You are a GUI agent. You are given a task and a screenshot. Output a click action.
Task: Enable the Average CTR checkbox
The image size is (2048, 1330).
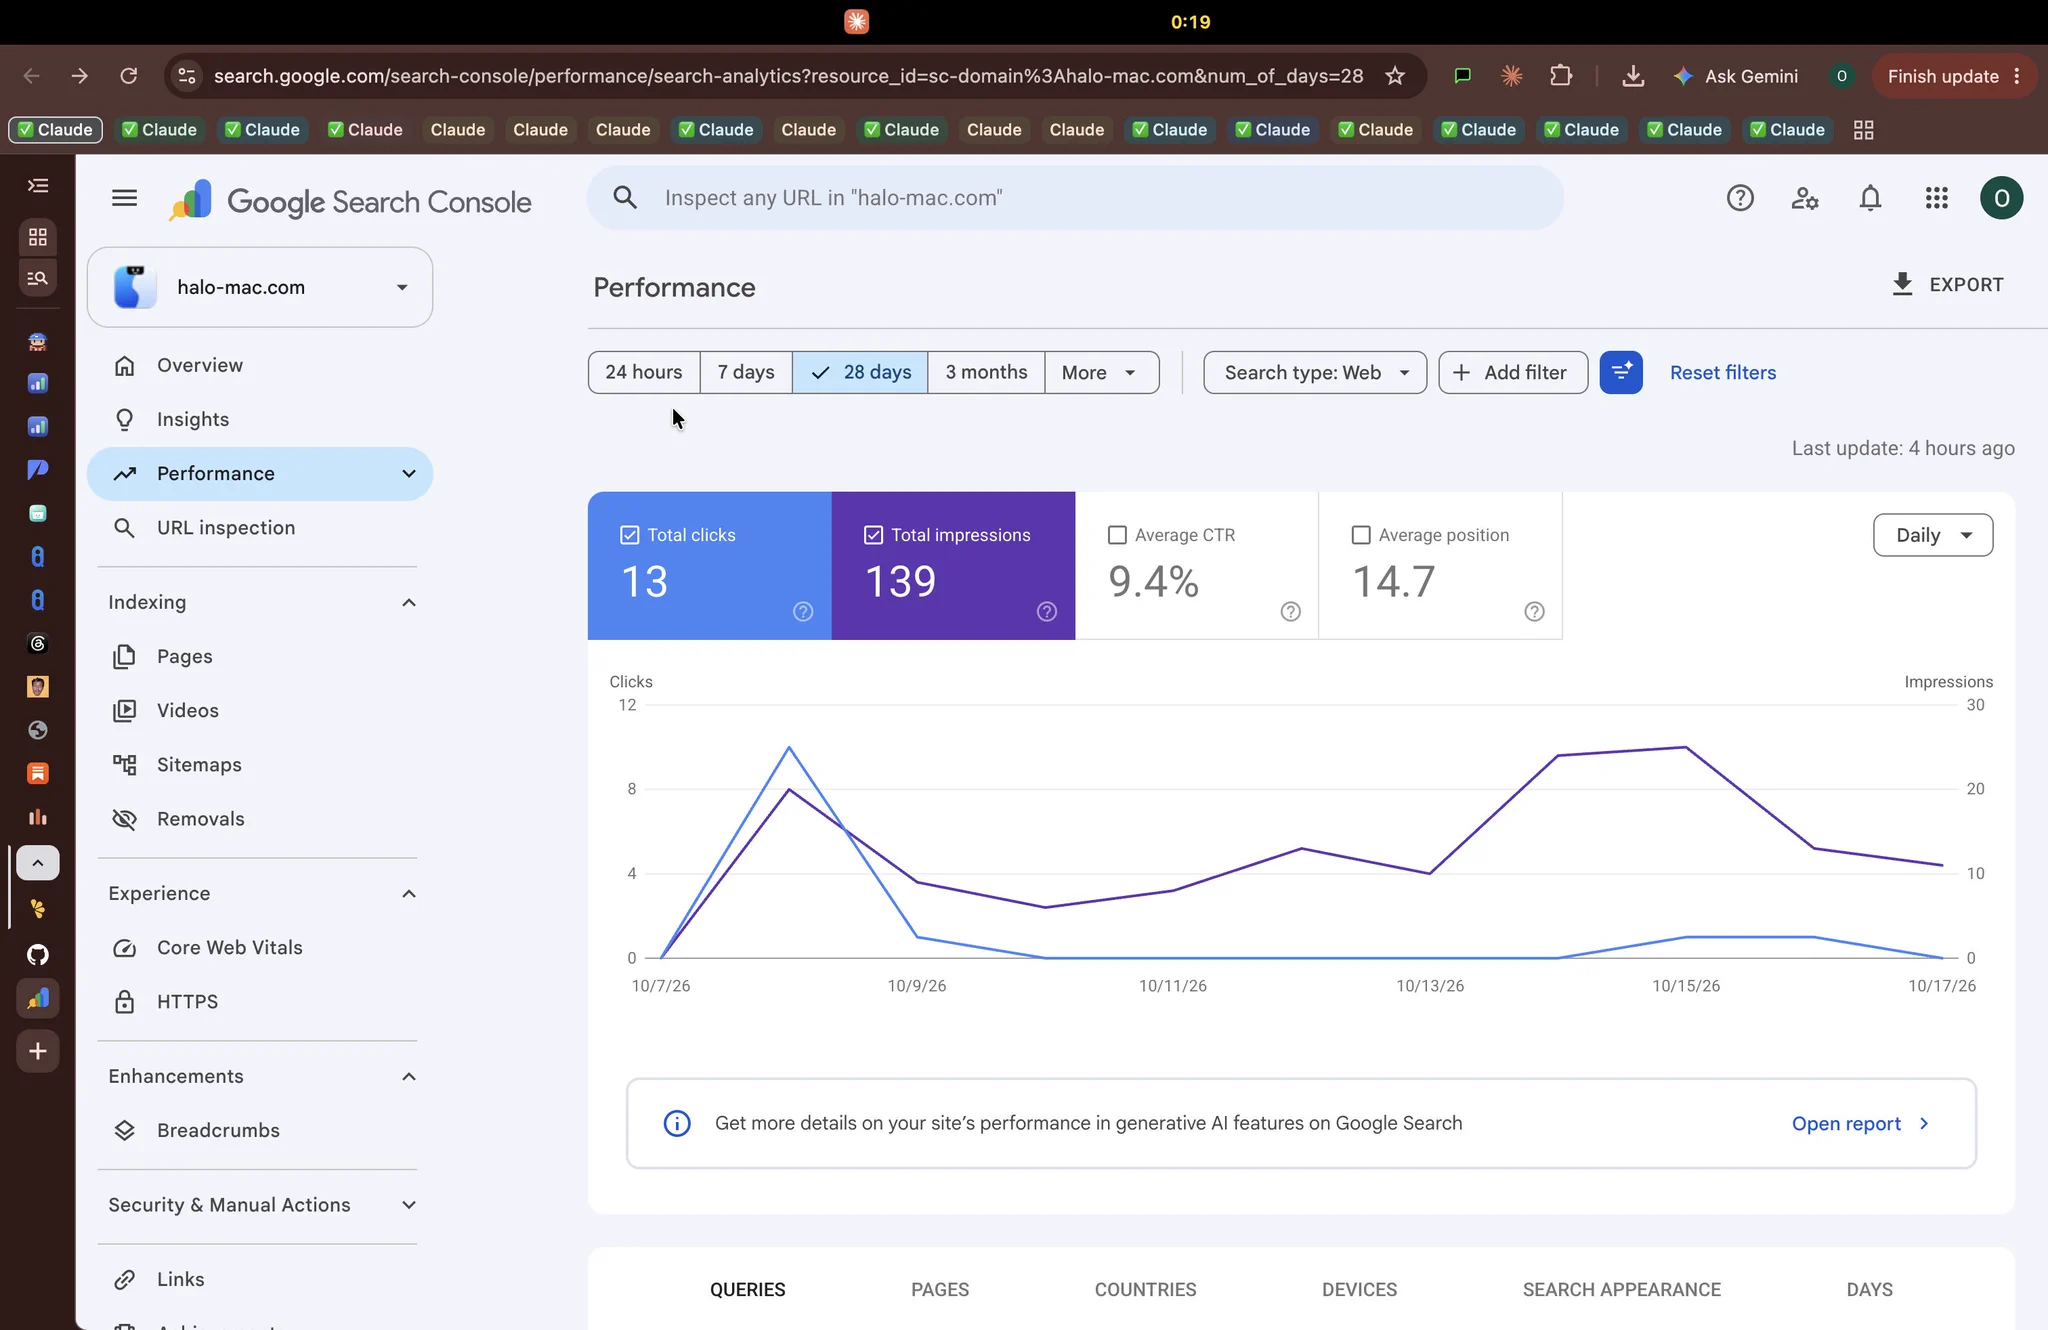click(x=1117, y=535)
